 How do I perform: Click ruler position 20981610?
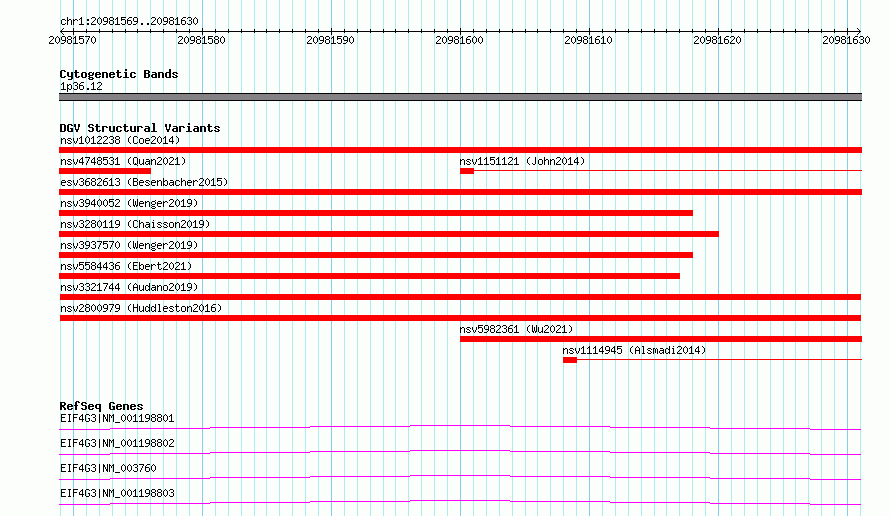point(588,40)
